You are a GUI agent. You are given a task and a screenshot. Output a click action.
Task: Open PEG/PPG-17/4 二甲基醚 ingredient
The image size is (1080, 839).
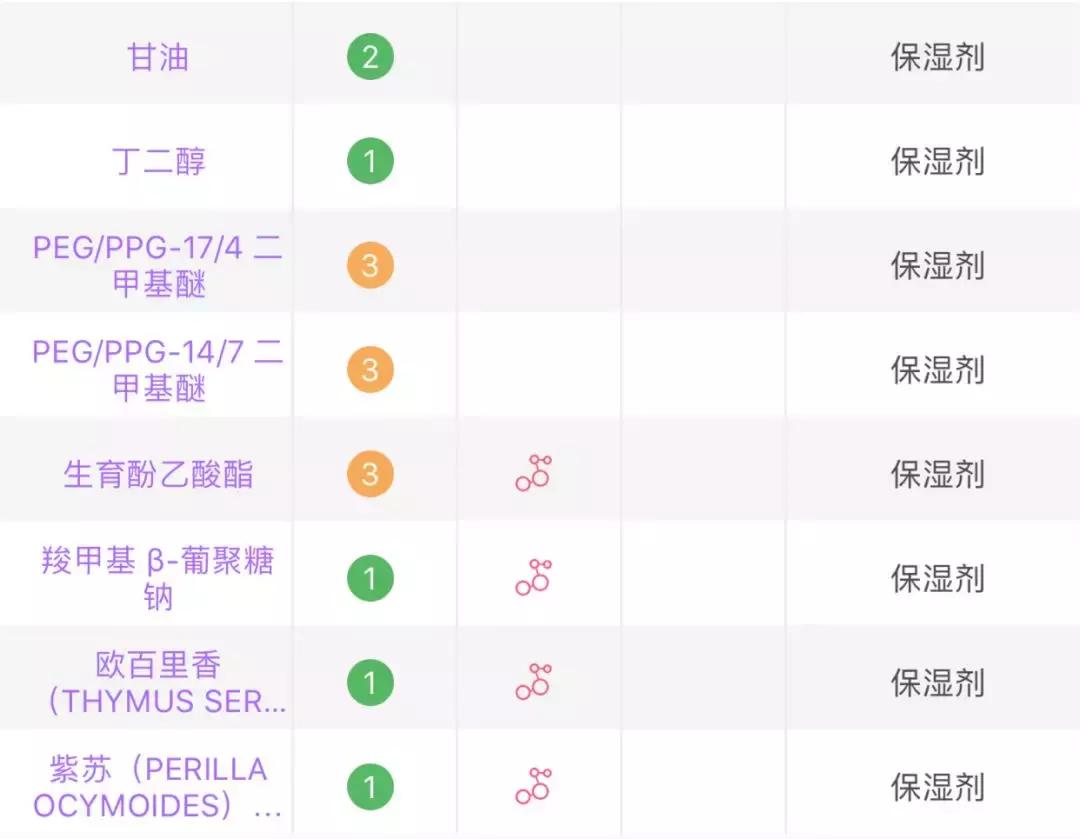point(158,266)
